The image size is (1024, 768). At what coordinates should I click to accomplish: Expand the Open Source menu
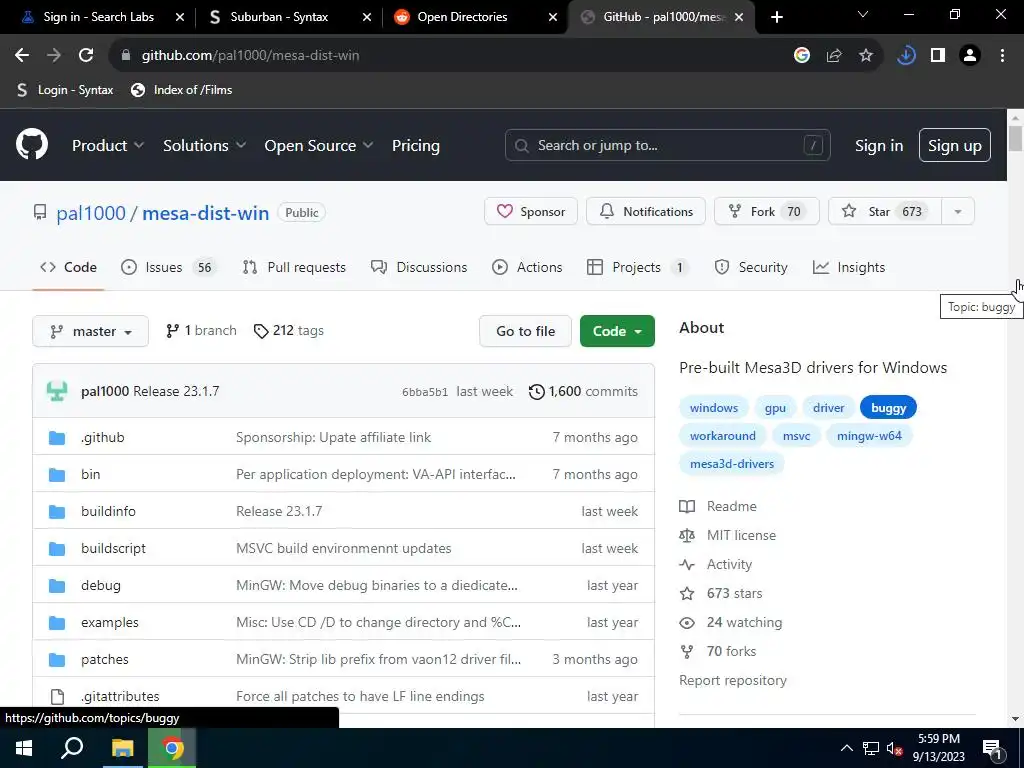[x=319, y=146]
